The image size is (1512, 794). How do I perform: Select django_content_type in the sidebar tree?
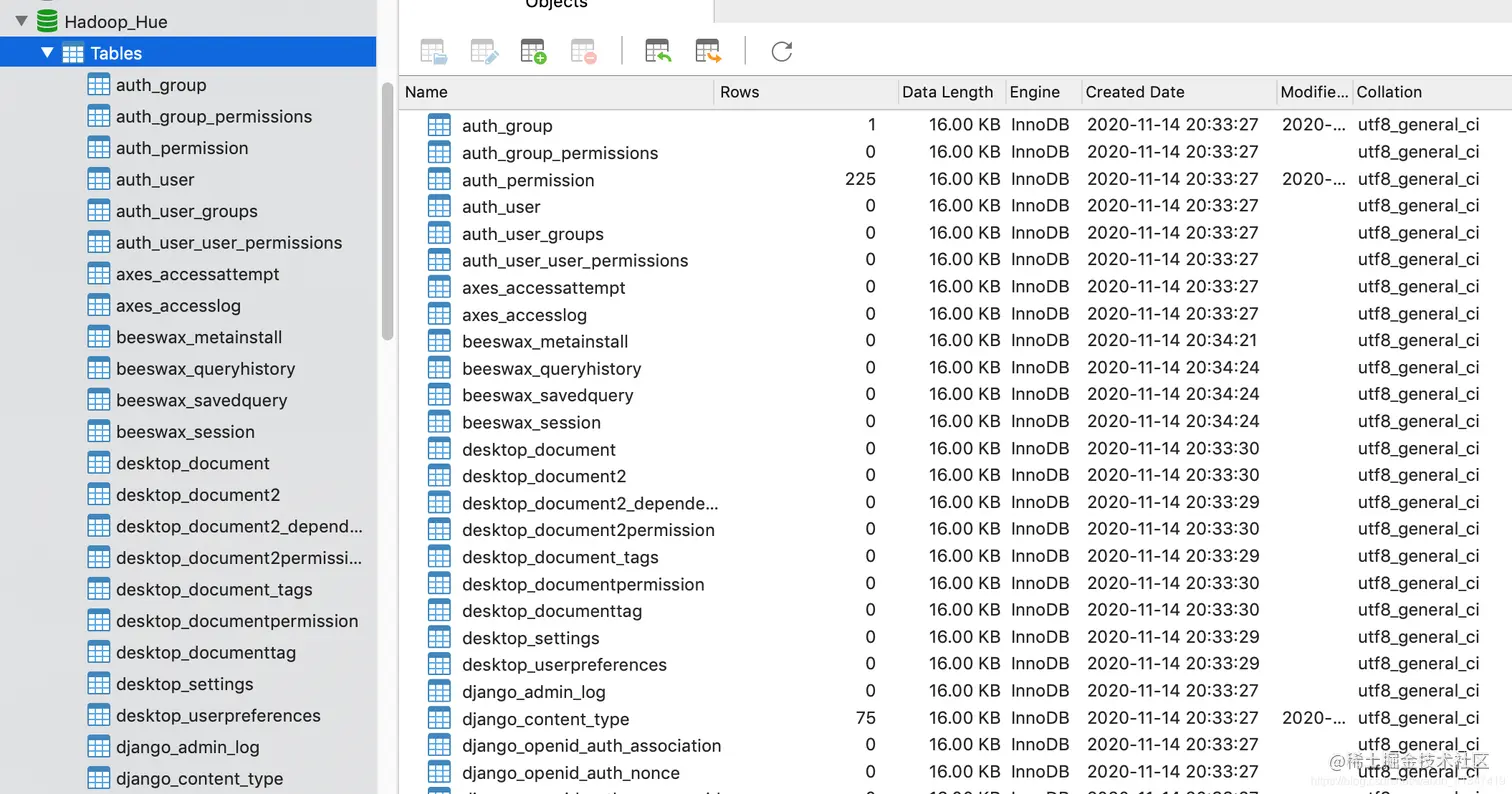pos(199,779)
